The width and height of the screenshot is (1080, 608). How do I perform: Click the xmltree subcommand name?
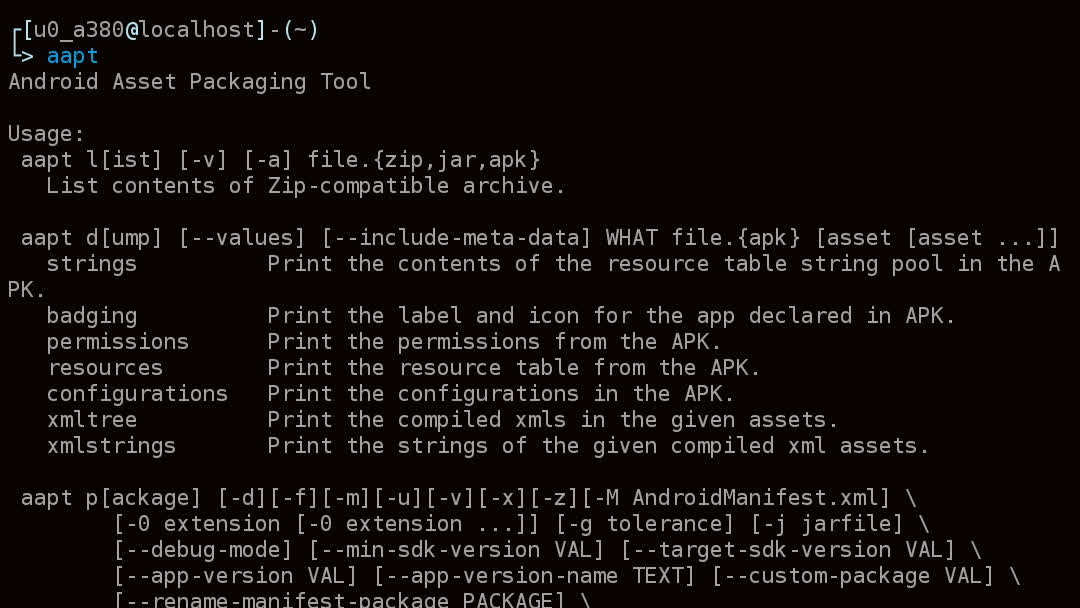[92, 420]
